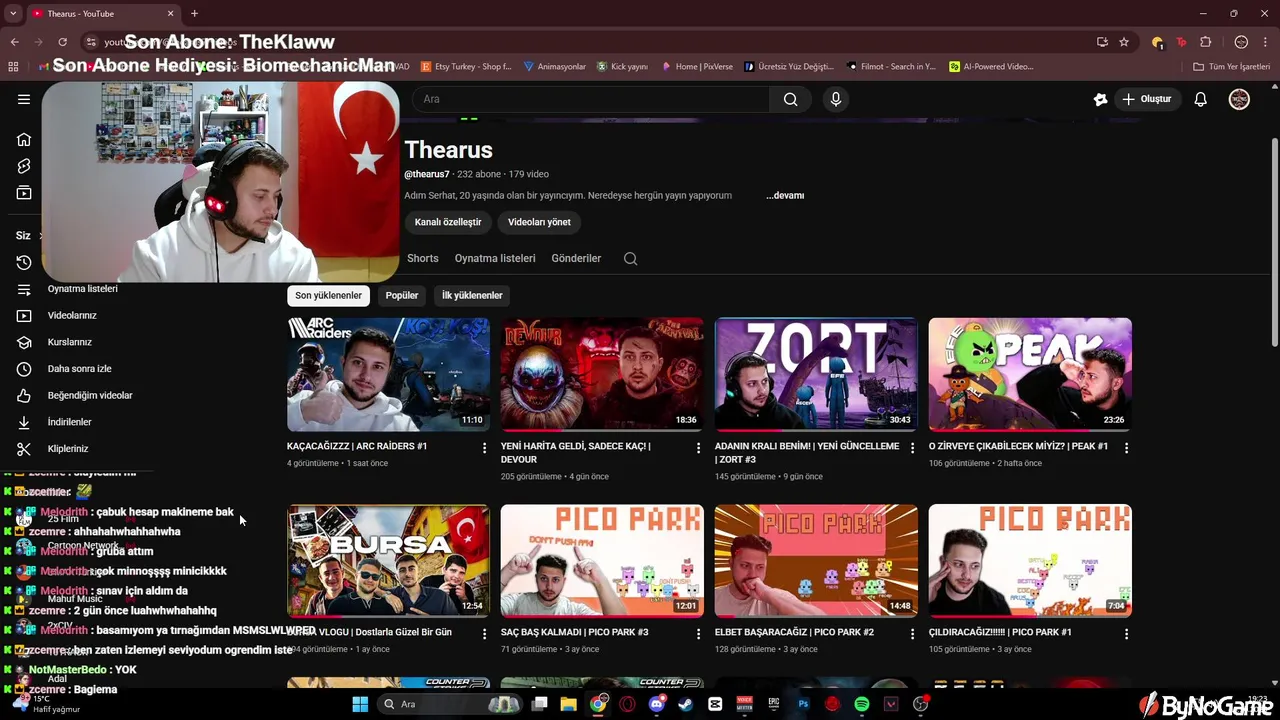Open Photoshop from the taskbar
1280x720 pixels.
pyautogui.click(x=803, y=704)
